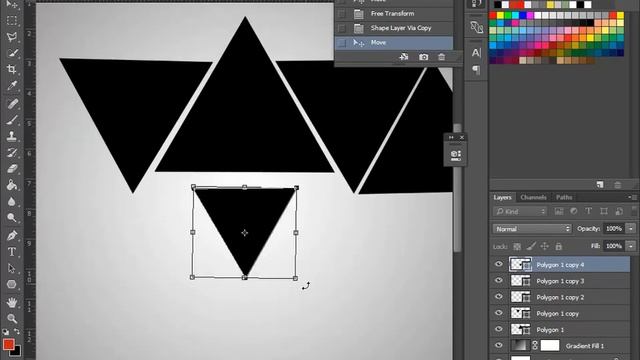Delete current history state trash icon
This screenshot has width=640, height=360.
pyautogui.click(x=441, y=57)
